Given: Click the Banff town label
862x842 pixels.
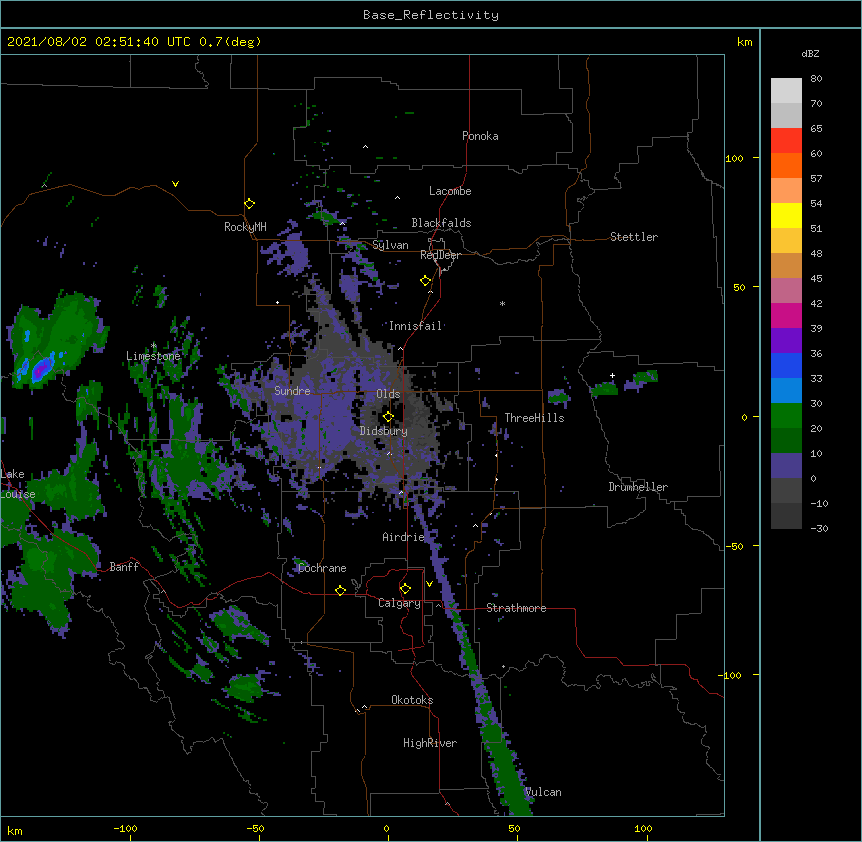Looking at the screenshot, I should (124, 567).
